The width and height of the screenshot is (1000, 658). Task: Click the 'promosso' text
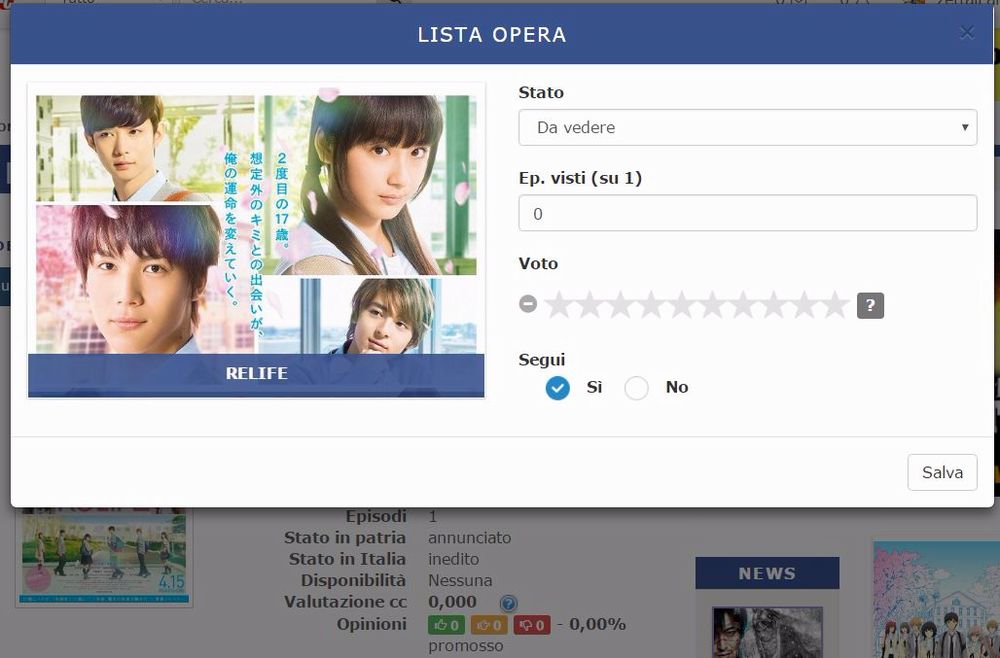466,646
